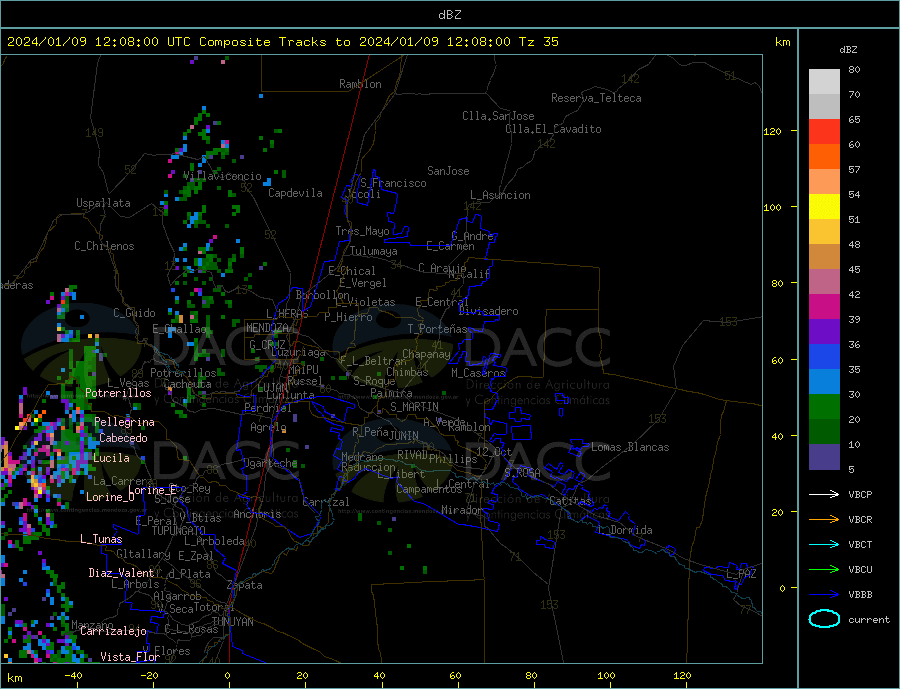Click the Composite Tracks timestamp header
900x689 pixels.
coord(282,42)
